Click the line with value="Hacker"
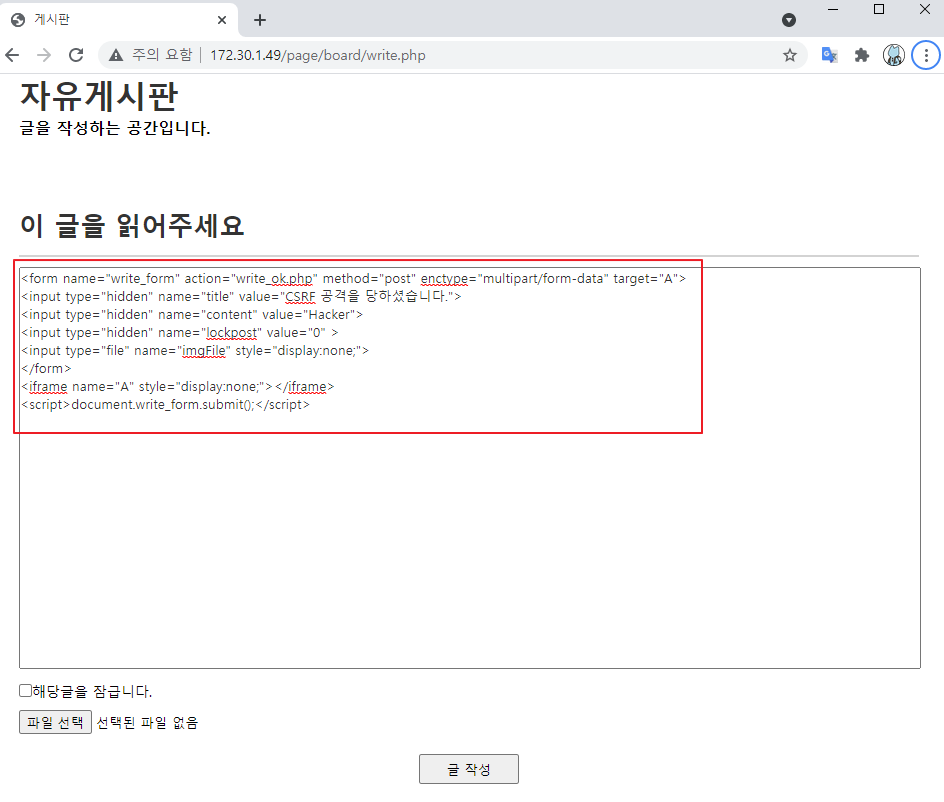Image resolution: width=944 pixels, height=802 pixels. pos(192,314)
